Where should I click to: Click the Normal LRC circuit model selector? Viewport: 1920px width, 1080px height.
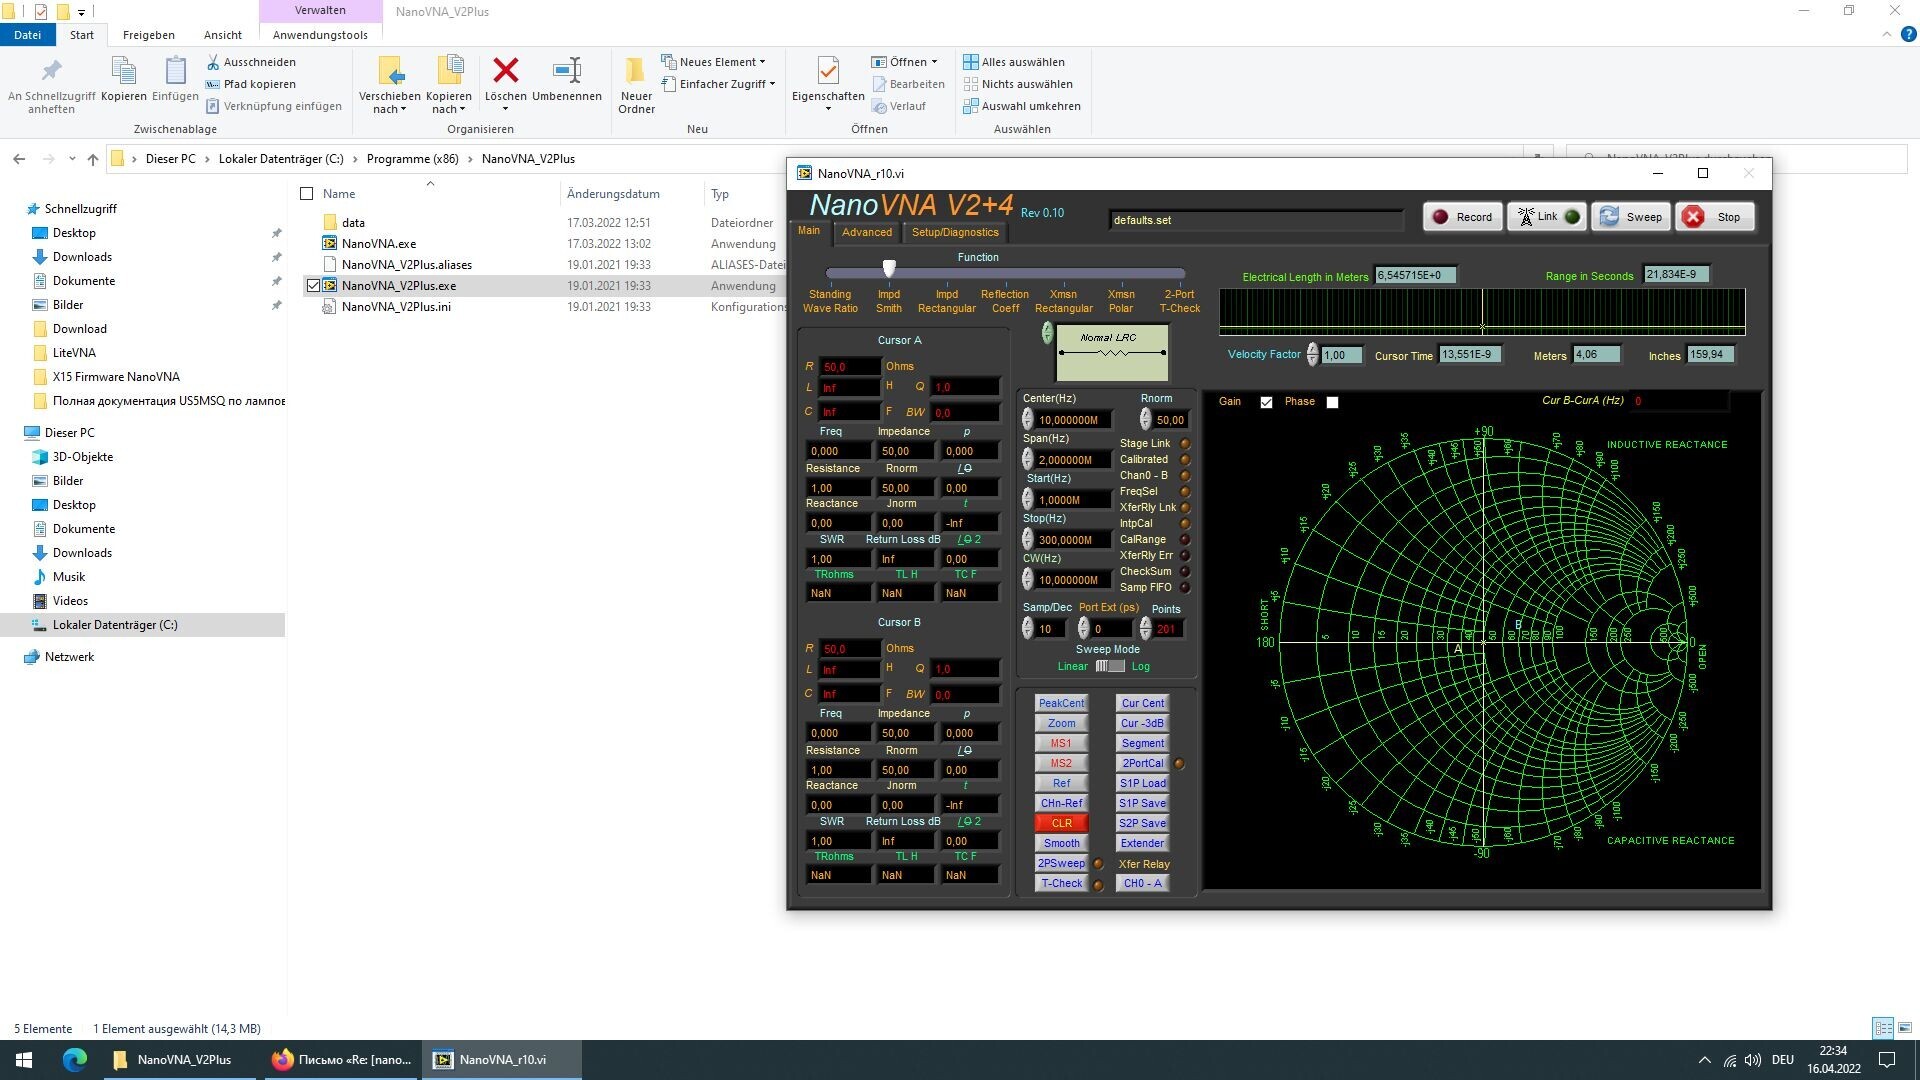tap(1111, 352)
